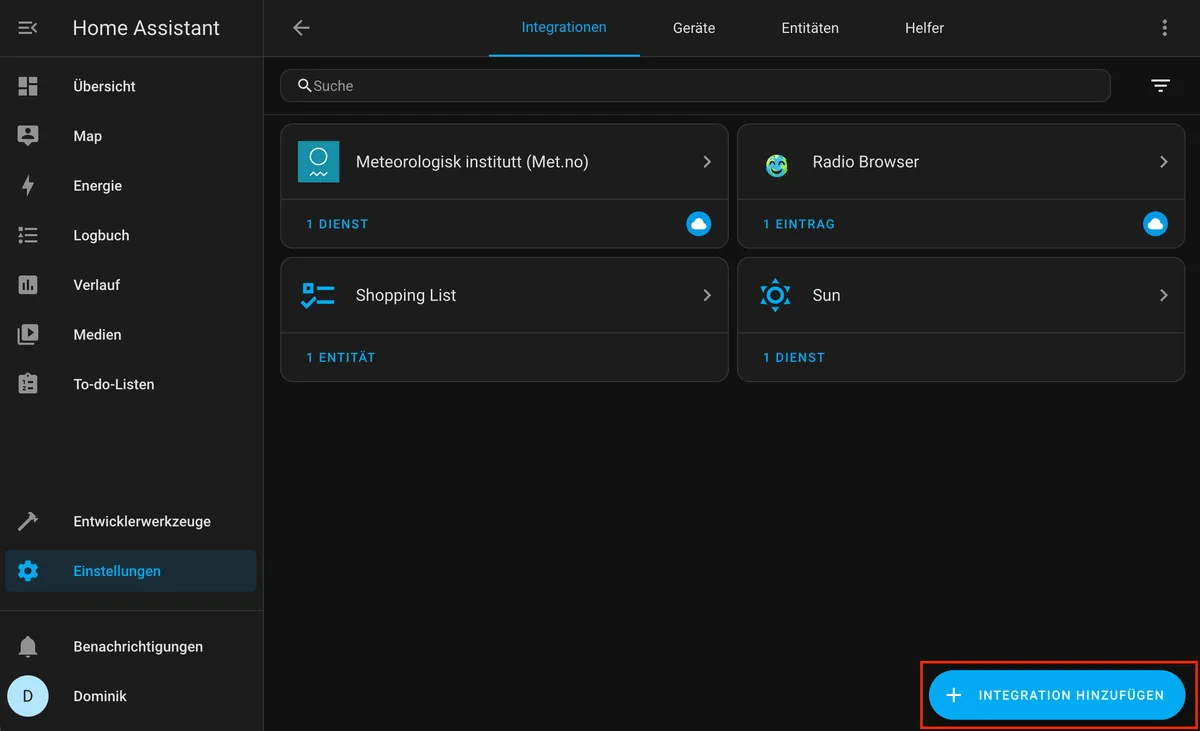The height and width of the screenshot is (731, 1200).
Task: Click the Met.no integration logo
Action: [x=319, y=162]
